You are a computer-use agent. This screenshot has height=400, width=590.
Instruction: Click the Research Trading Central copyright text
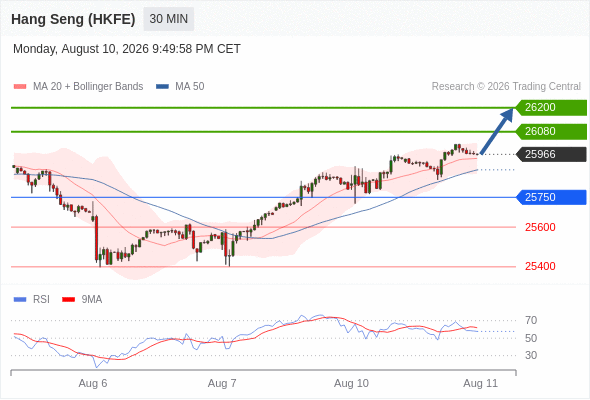506,87
